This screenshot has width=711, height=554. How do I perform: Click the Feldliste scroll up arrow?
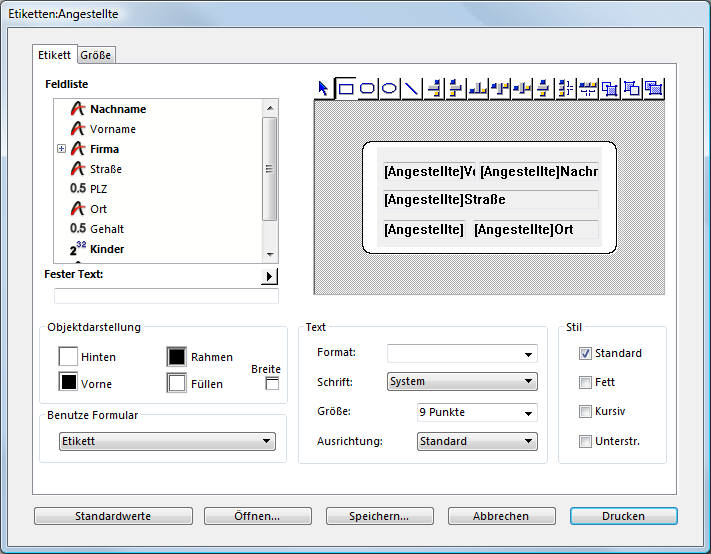[270, 108]
